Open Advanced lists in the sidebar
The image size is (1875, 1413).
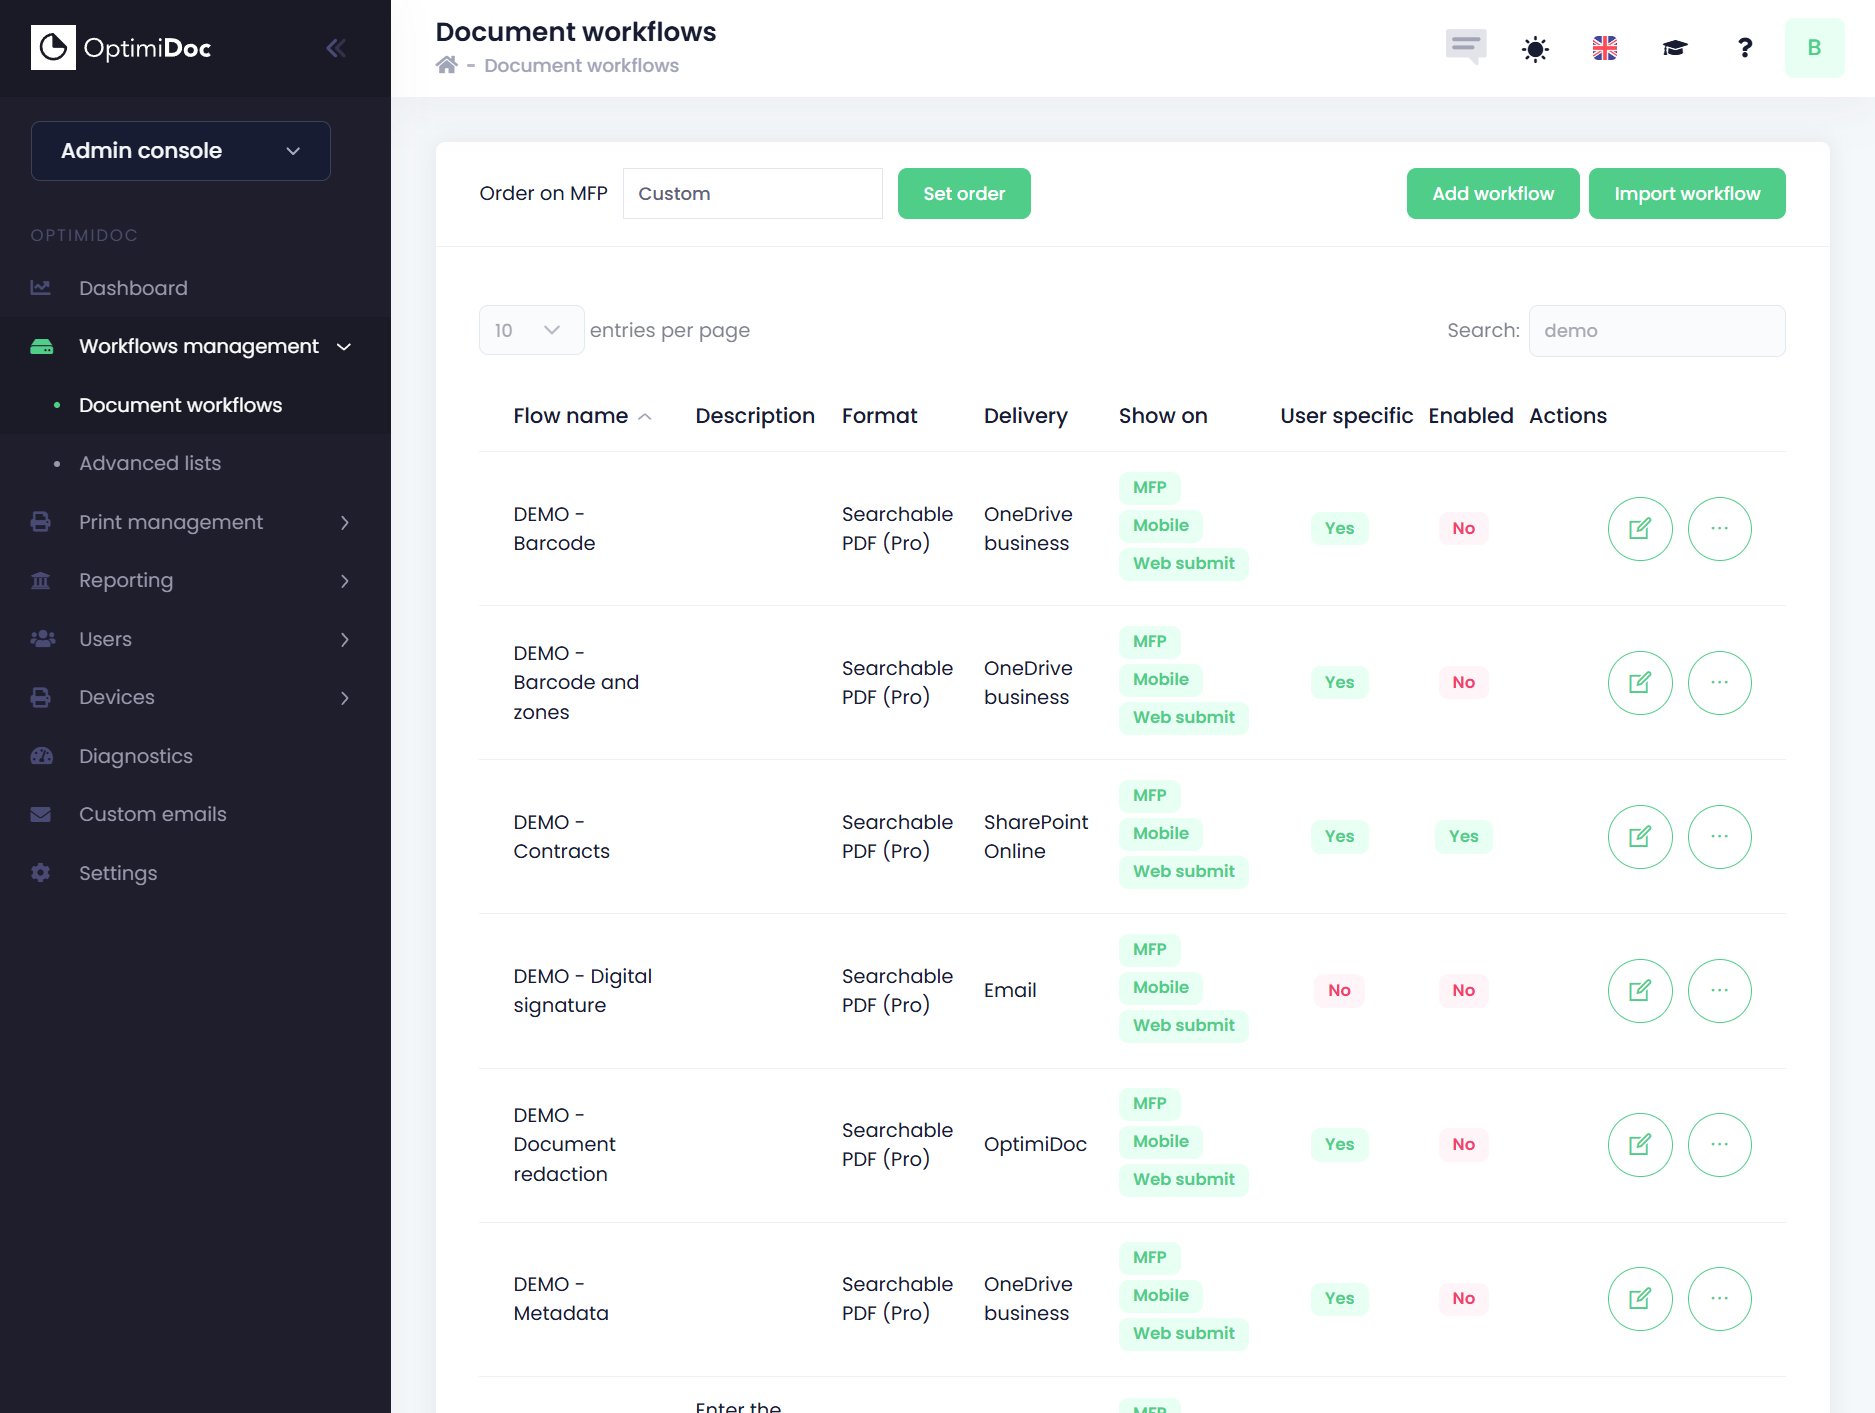click(150, 463)
